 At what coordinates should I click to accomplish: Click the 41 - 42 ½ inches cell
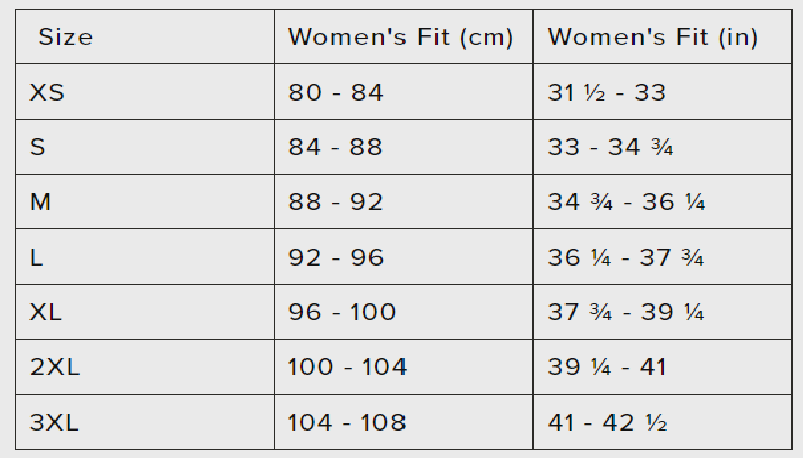(607, 422)
